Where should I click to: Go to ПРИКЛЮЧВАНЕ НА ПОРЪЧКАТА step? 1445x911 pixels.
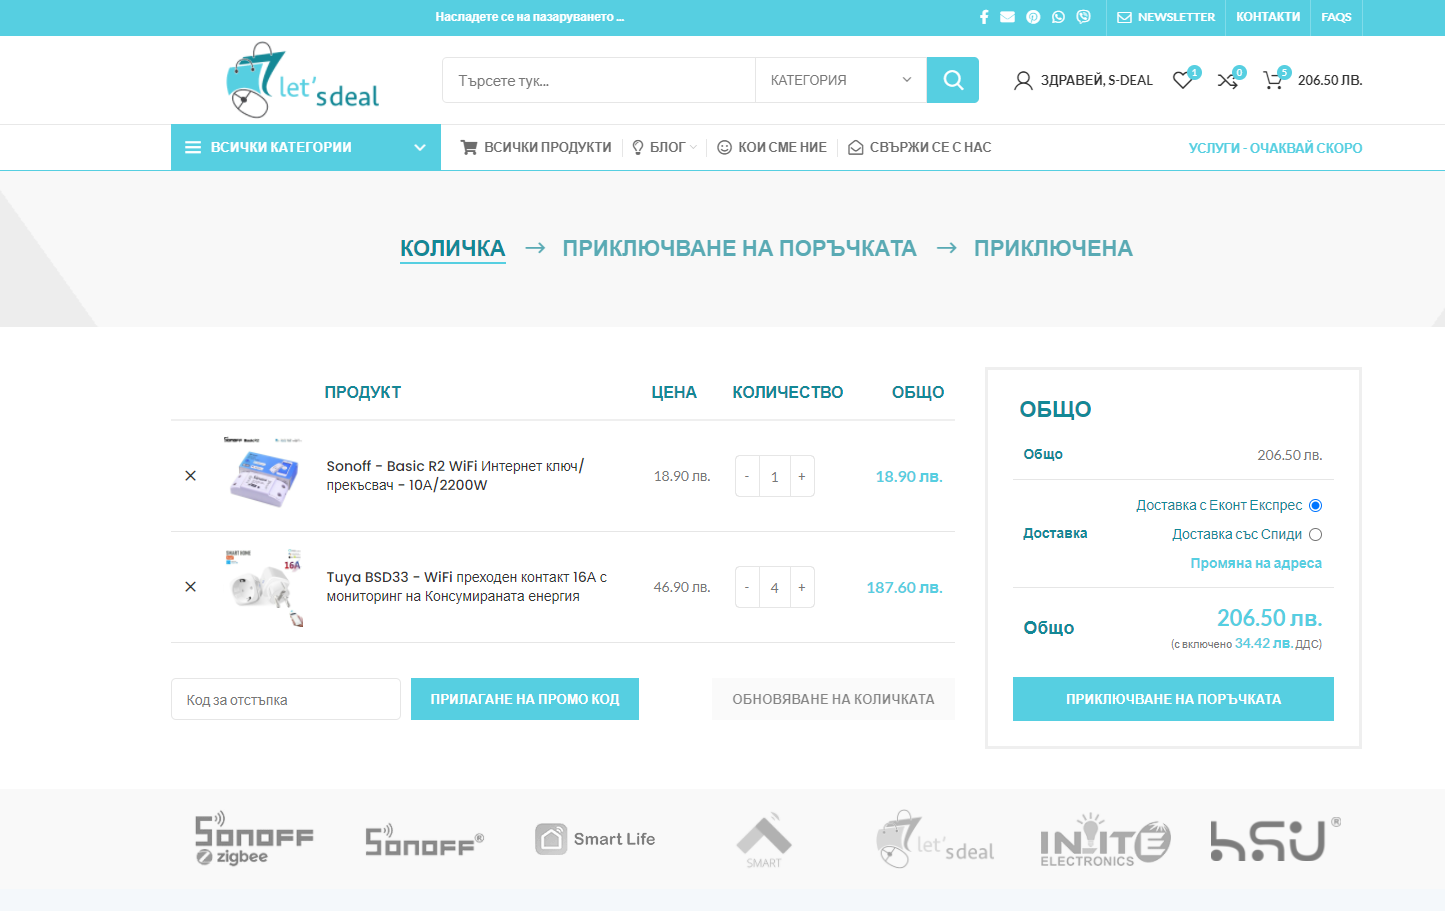click(x=739, y=248)
